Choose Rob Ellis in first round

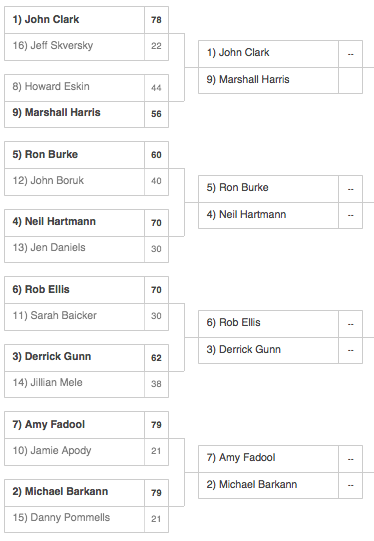pos(86,290)
